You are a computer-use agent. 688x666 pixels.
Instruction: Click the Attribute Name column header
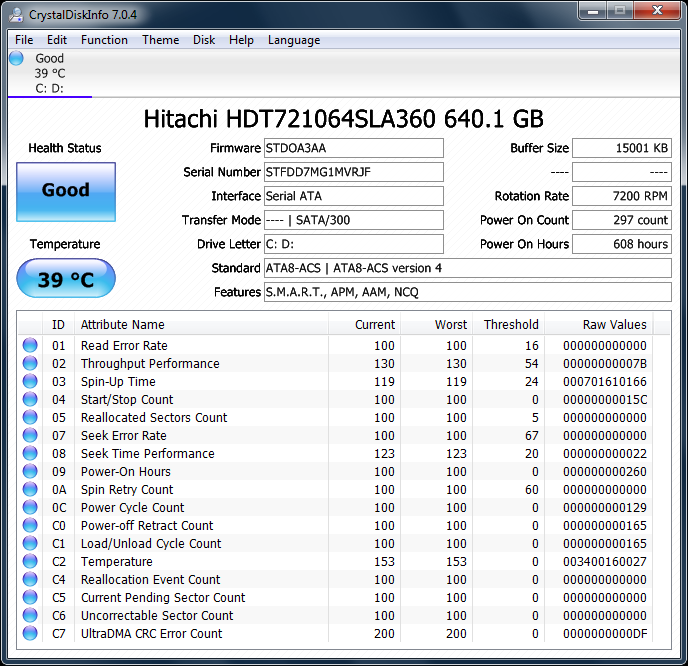122,324
